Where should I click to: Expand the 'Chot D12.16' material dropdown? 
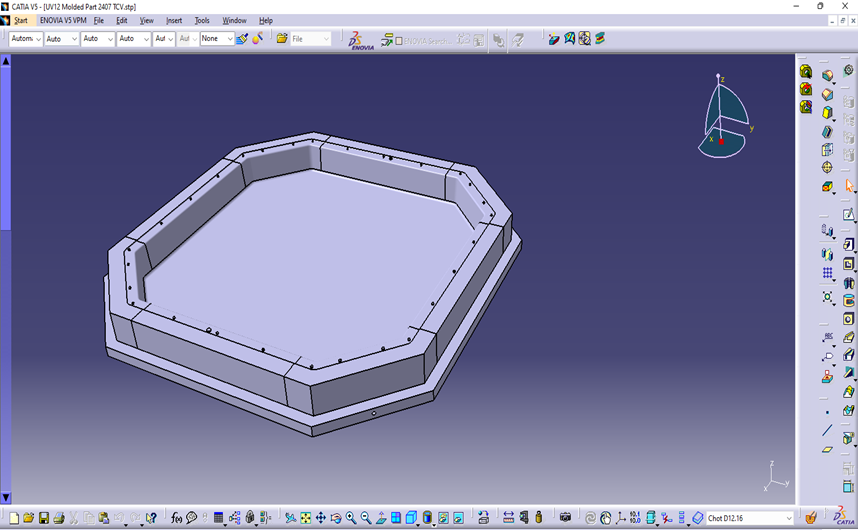[788, 518]
